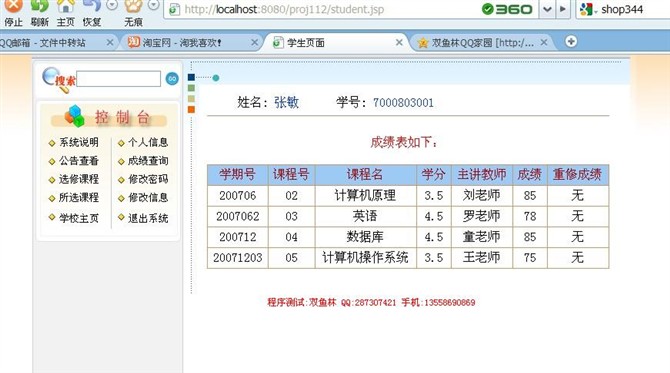Click term number 20071203 cell
Screen dimensions: 670x373
238,258
